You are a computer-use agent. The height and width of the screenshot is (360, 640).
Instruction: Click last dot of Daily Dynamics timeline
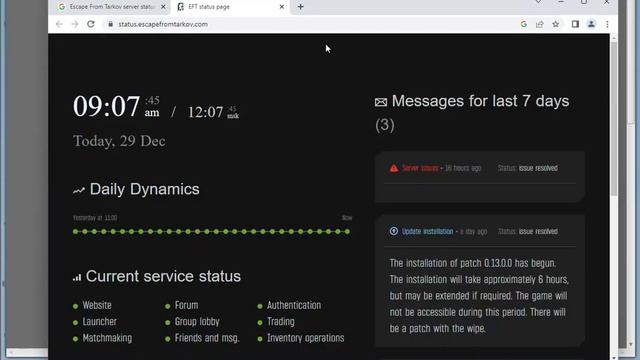click(347, 231)
